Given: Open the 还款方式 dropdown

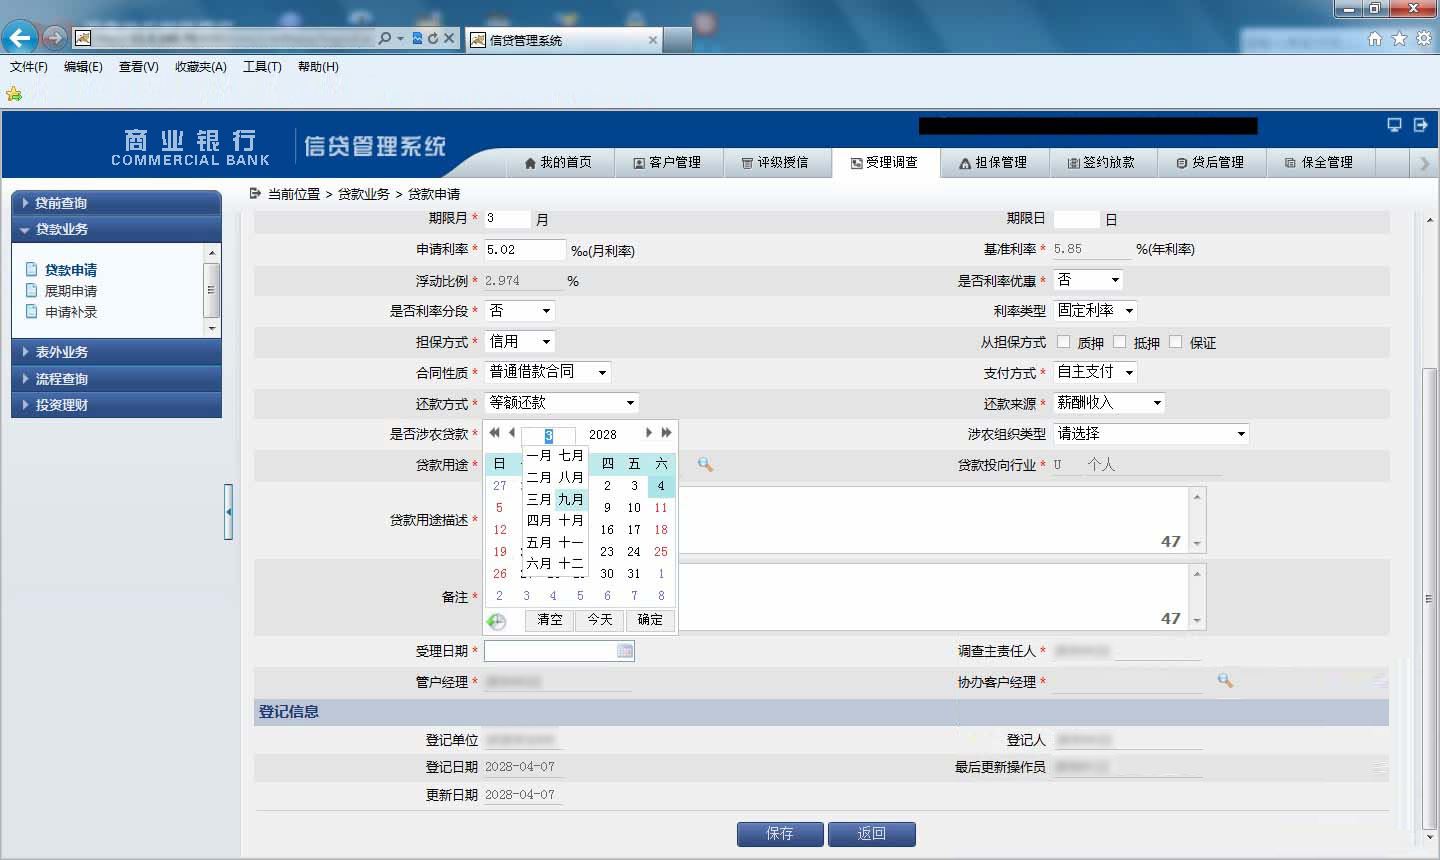Looking at the screenshot, I should (562, 403).
